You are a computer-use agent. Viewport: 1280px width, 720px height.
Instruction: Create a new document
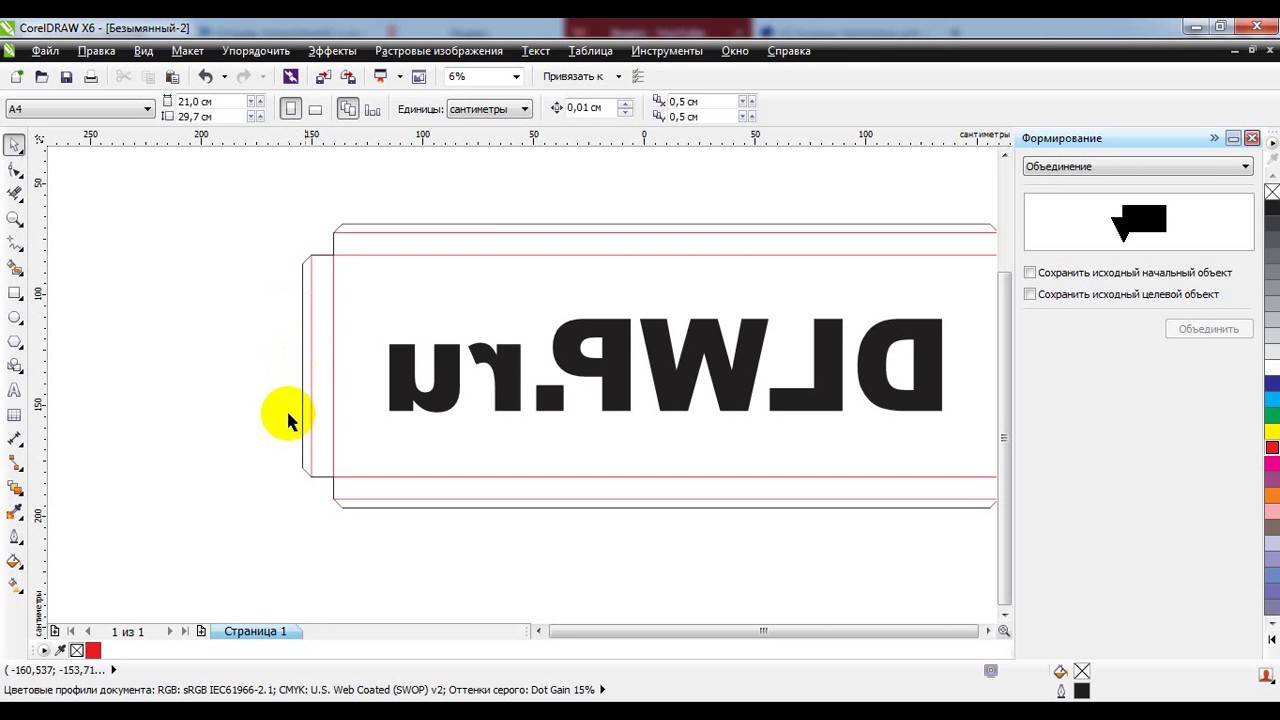[x=17, y=76]
